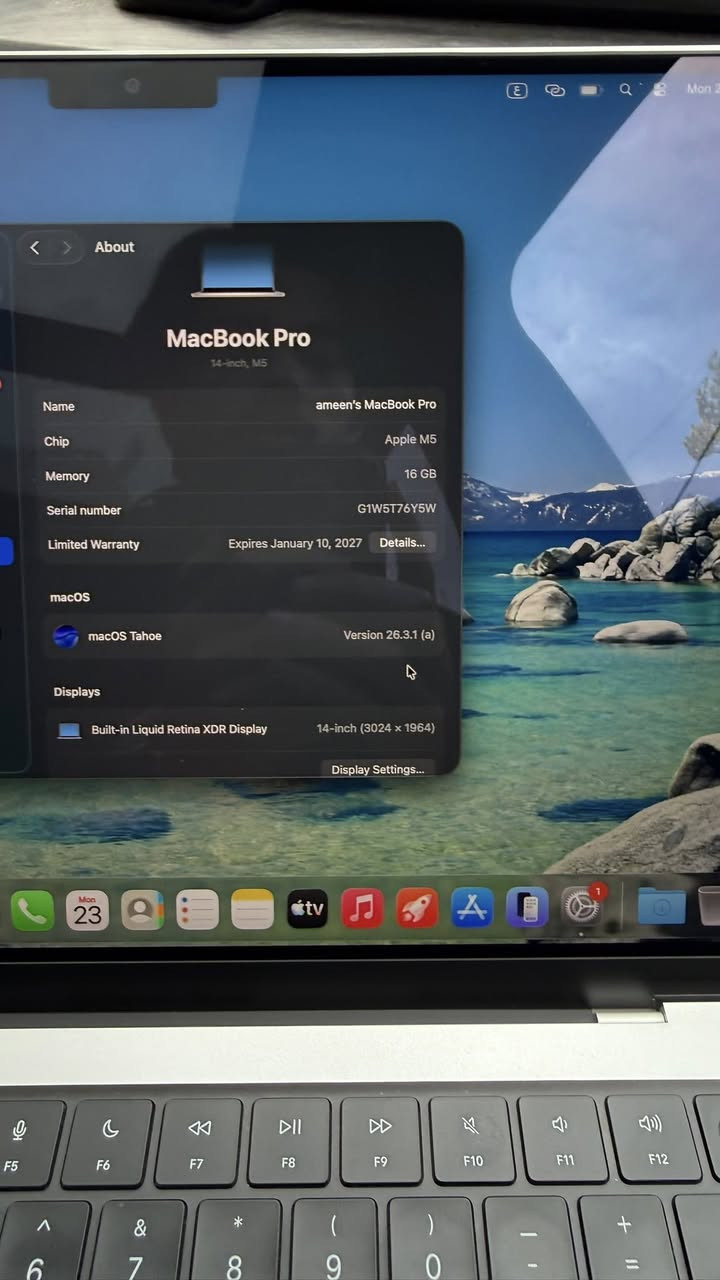Screen dimensions: 720x1280
Task: Open App Store from the Dock
Action: [x=472, y=908]
